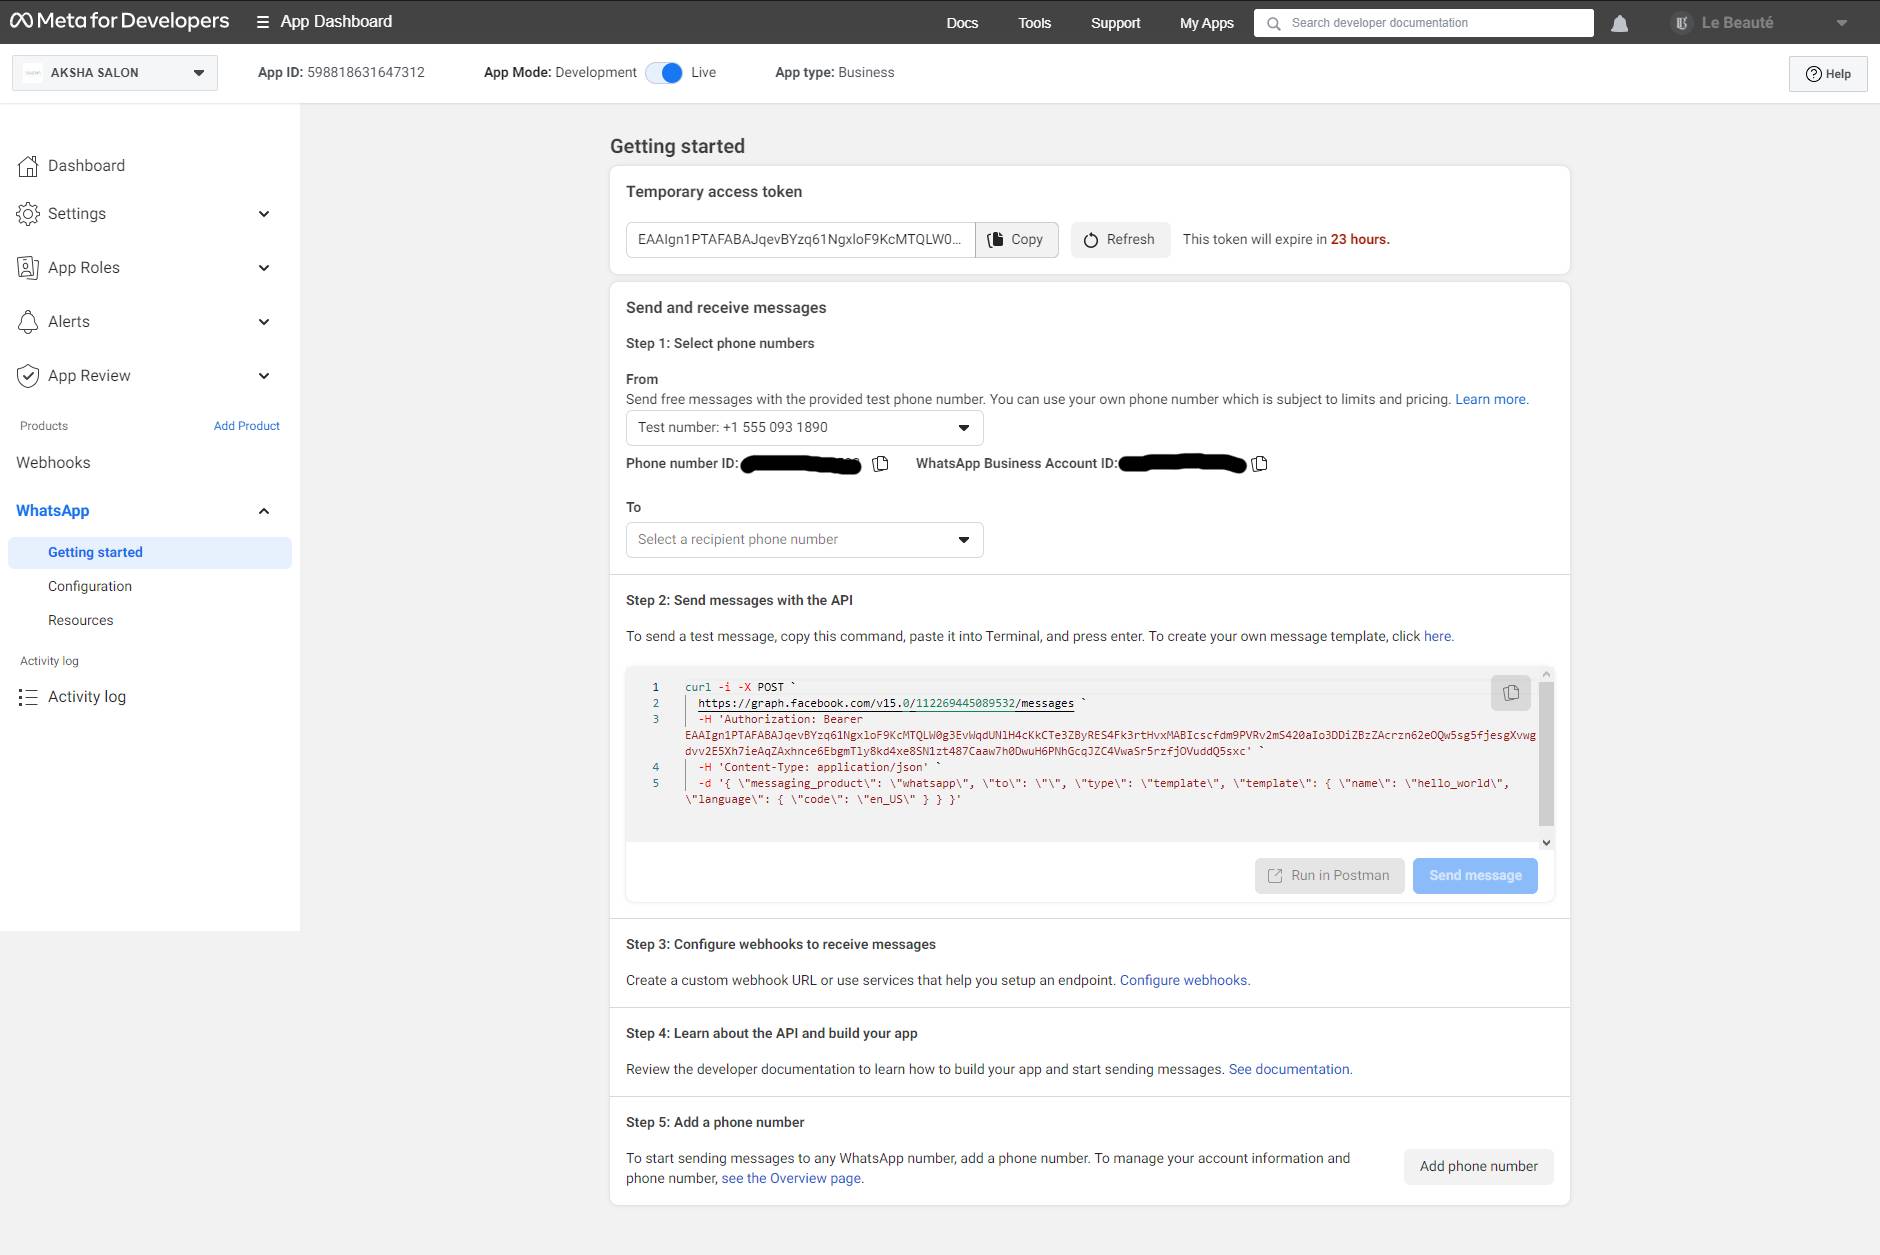Click Run in Postman button
The image size is (1880, 1255).
point(1330,876)
